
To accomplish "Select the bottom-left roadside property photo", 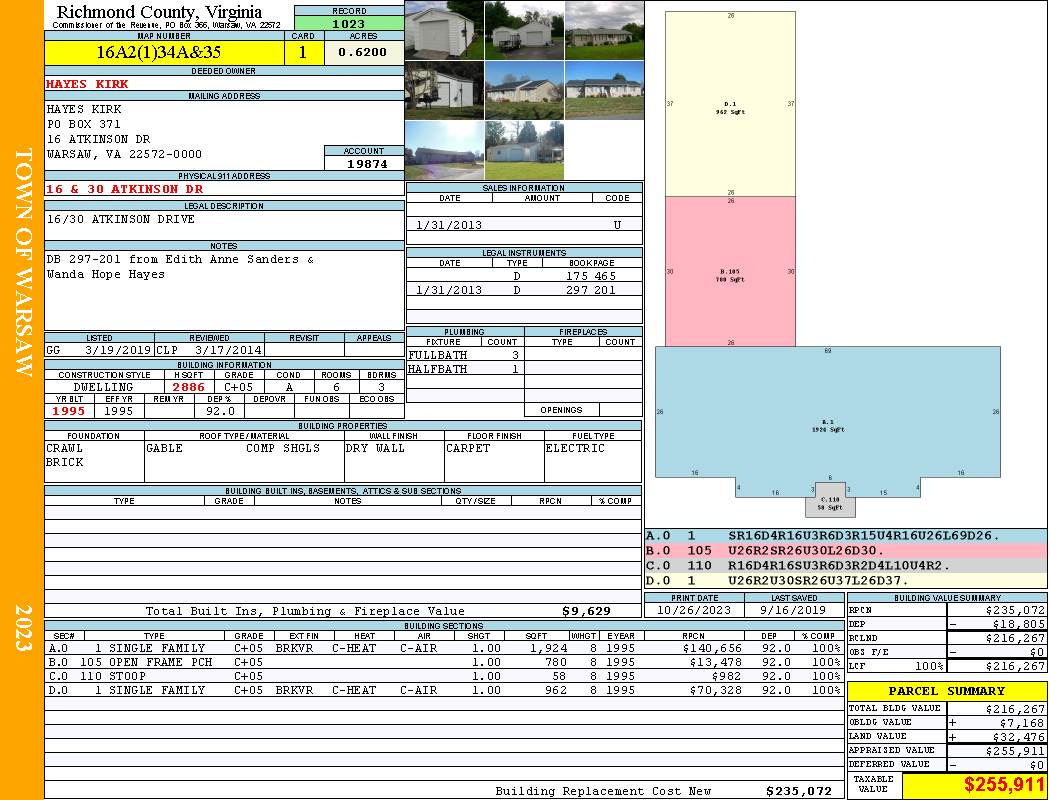I will tap(444, 150).
